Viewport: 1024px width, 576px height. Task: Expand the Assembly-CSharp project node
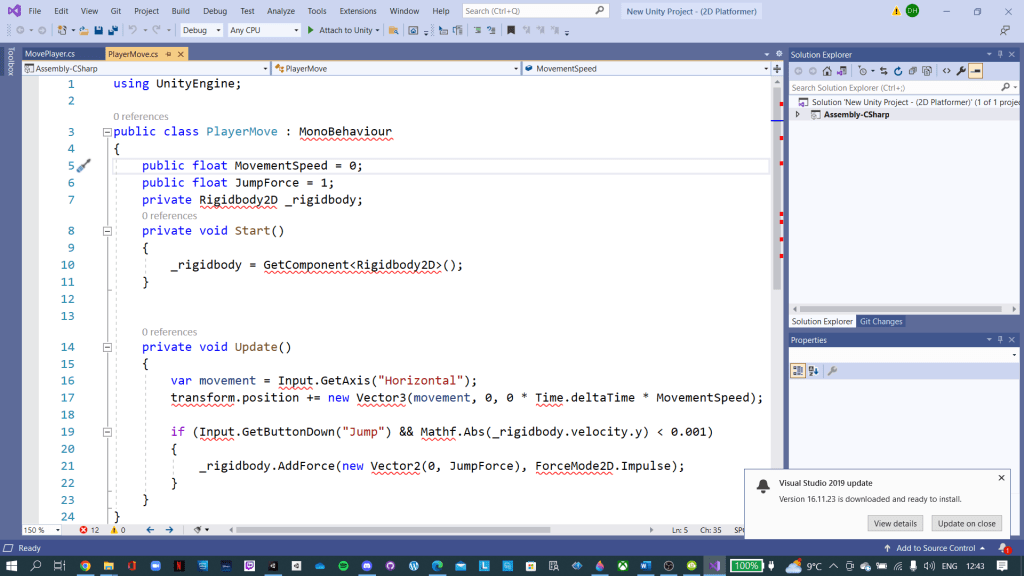pos(797,115)
